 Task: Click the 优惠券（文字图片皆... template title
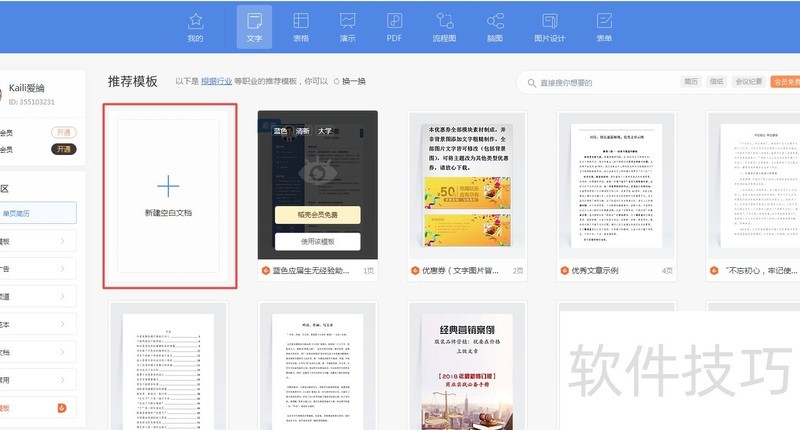pos(460,270)
